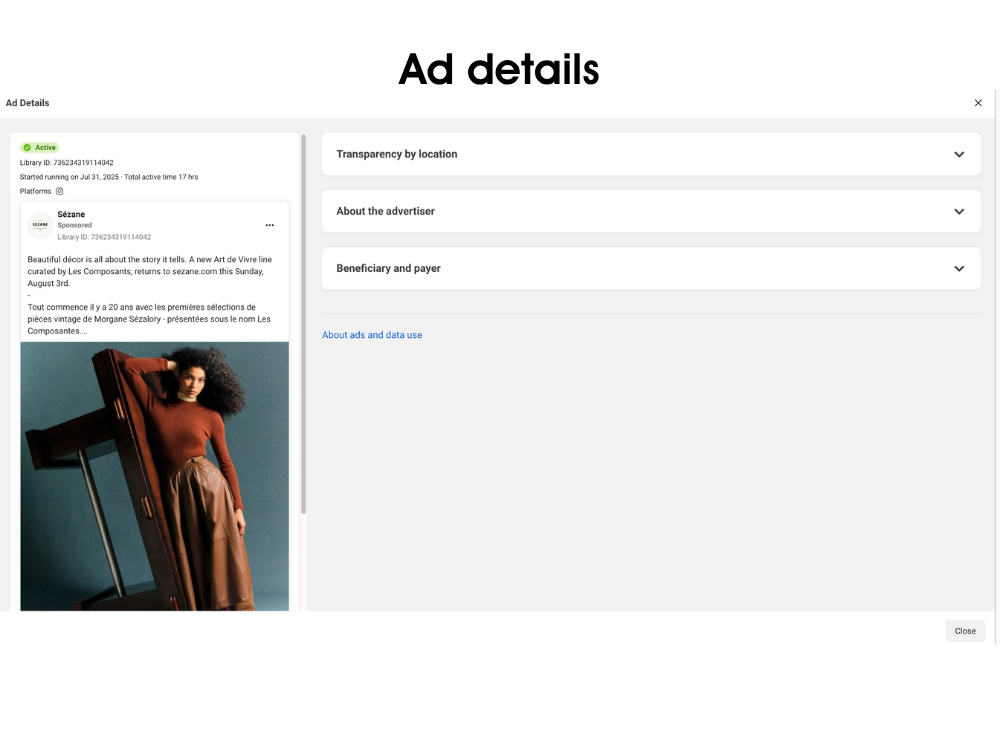This screenshot has width=1000, height=750.
Task: Click the Ad Details dialog title
Action: [27, 103]
